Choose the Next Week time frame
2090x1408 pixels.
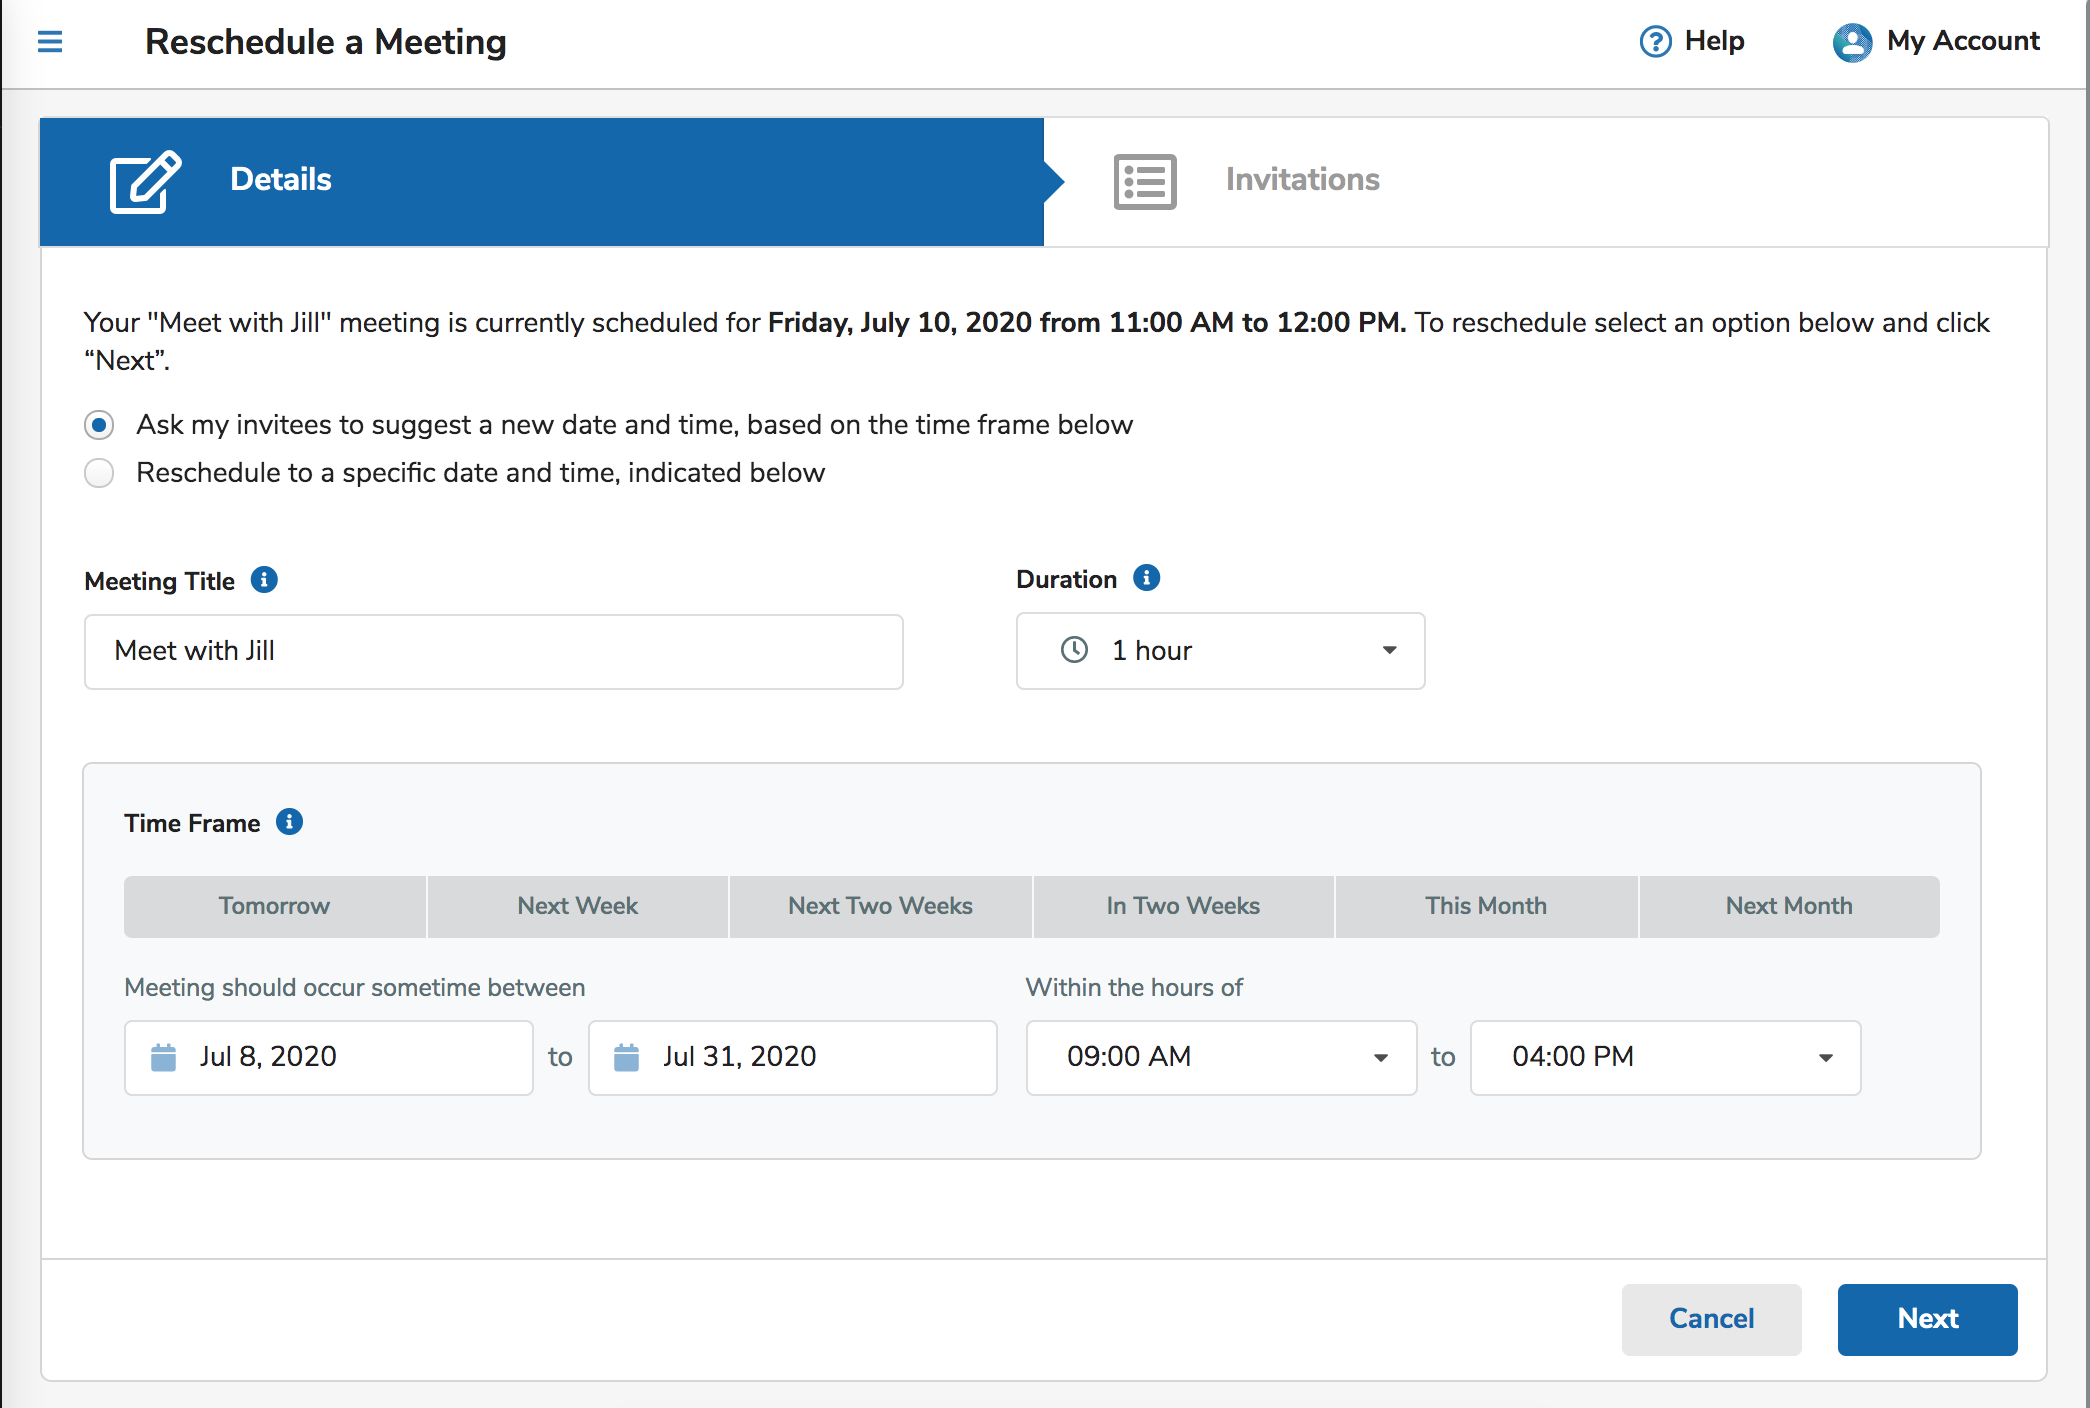pyautogui.click(x=578, y=906)
